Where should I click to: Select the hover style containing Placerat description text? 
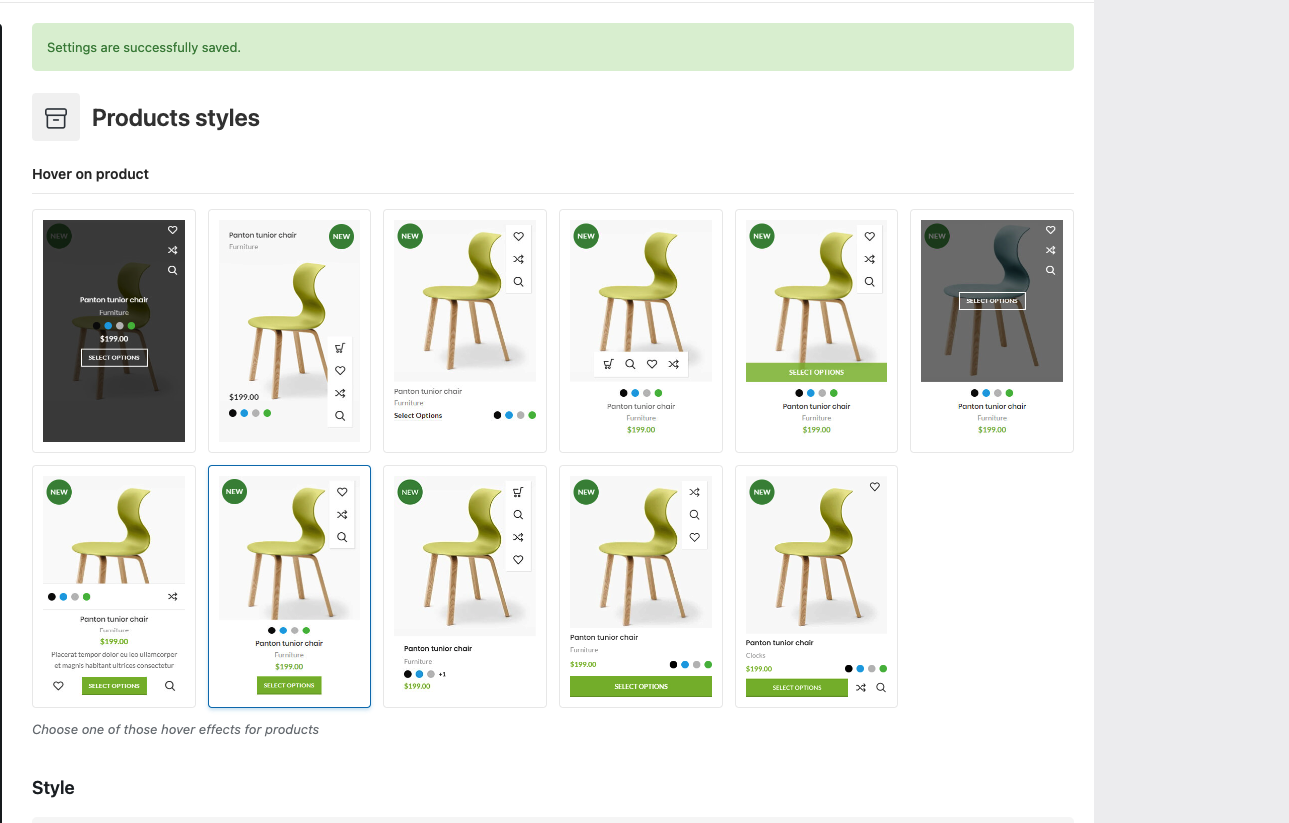pyautogui.click(x=114, y=586)
